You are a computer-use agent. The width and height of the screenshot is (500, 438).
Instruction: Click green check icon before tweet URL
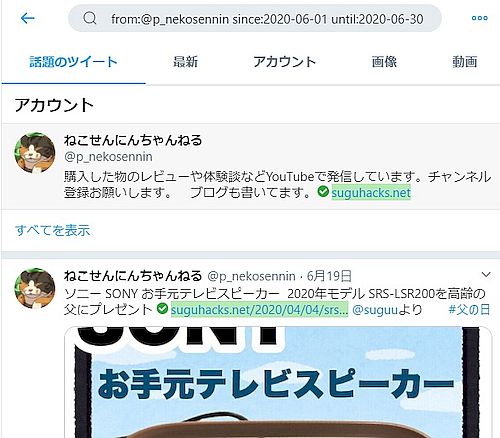[x=162, y=309]
